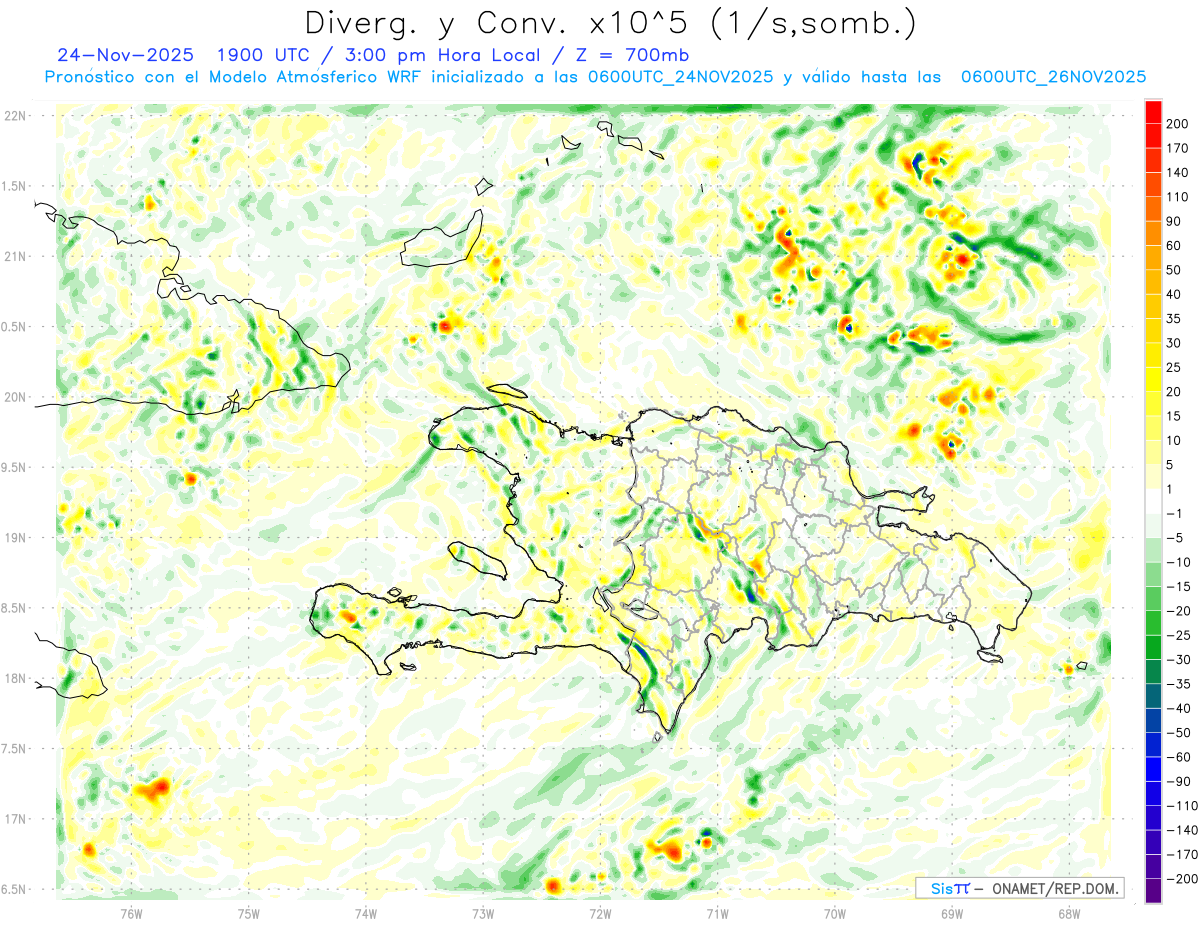The height and width of the screenshot is (927, 1200).
Task: Click the '70W' longitude label
Action: [x=835, y=913]
